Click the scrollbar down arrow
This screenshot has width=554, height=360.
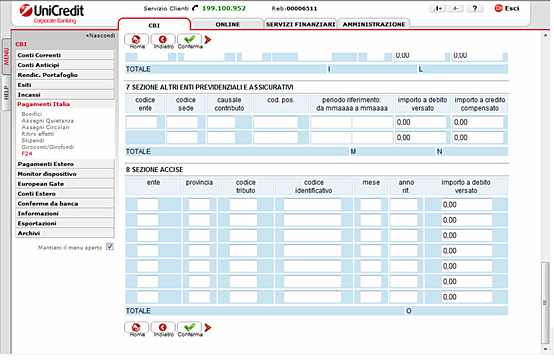coord(545,349)
